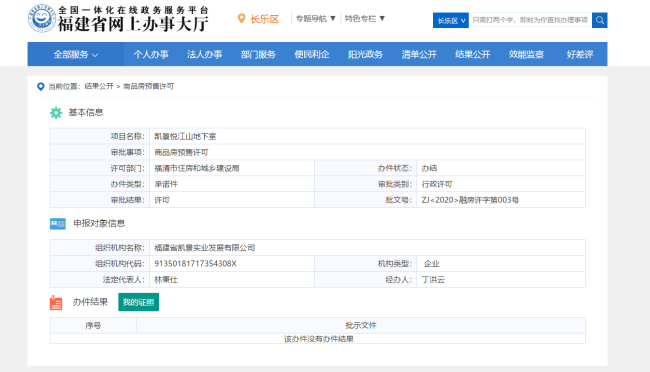The height and width of the screenshot is (372, 650).
Task: Open the 法人办事 nav tab
Action: tap(204, 54)
